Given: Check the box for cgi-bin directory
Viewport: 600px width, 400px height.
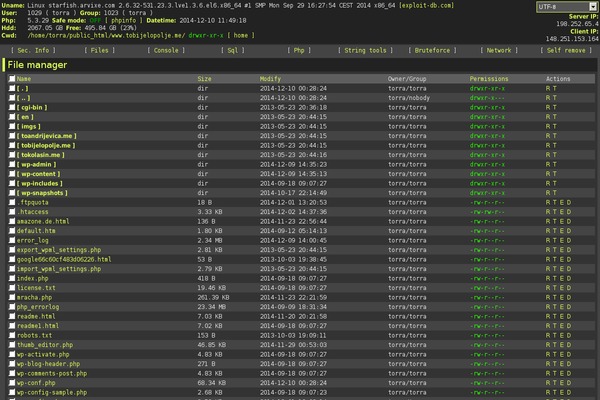Looking at the screenshot, I should pyautogui.click(x=12, y=107).
